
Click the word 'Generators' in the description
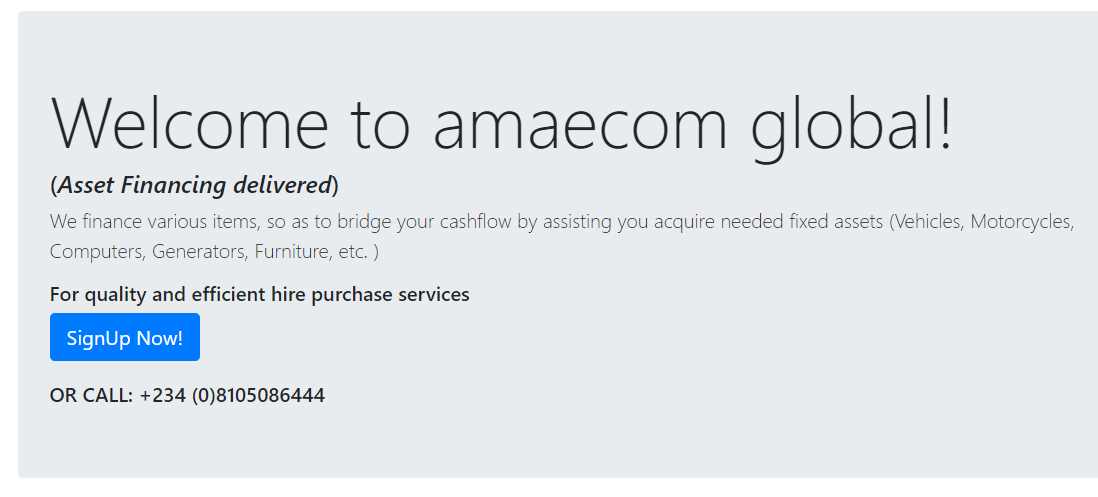click(x=198, y=252)
